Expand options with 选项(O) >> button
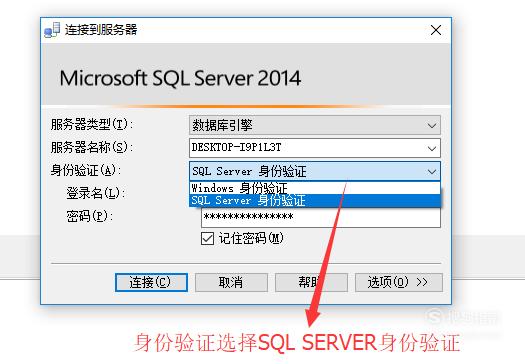 click(x=399, y=282)
